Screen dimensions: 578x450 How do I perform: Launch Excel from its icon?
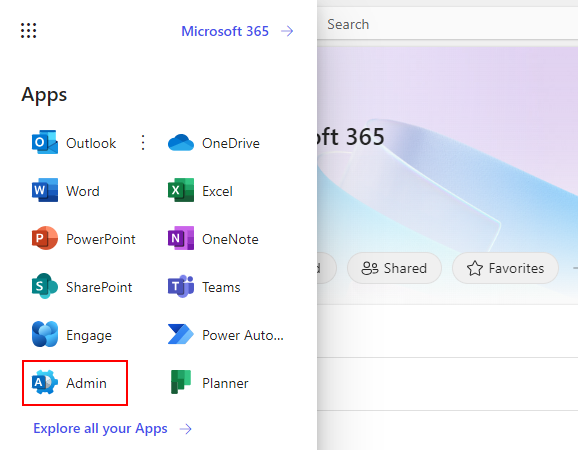click(181, 190)
